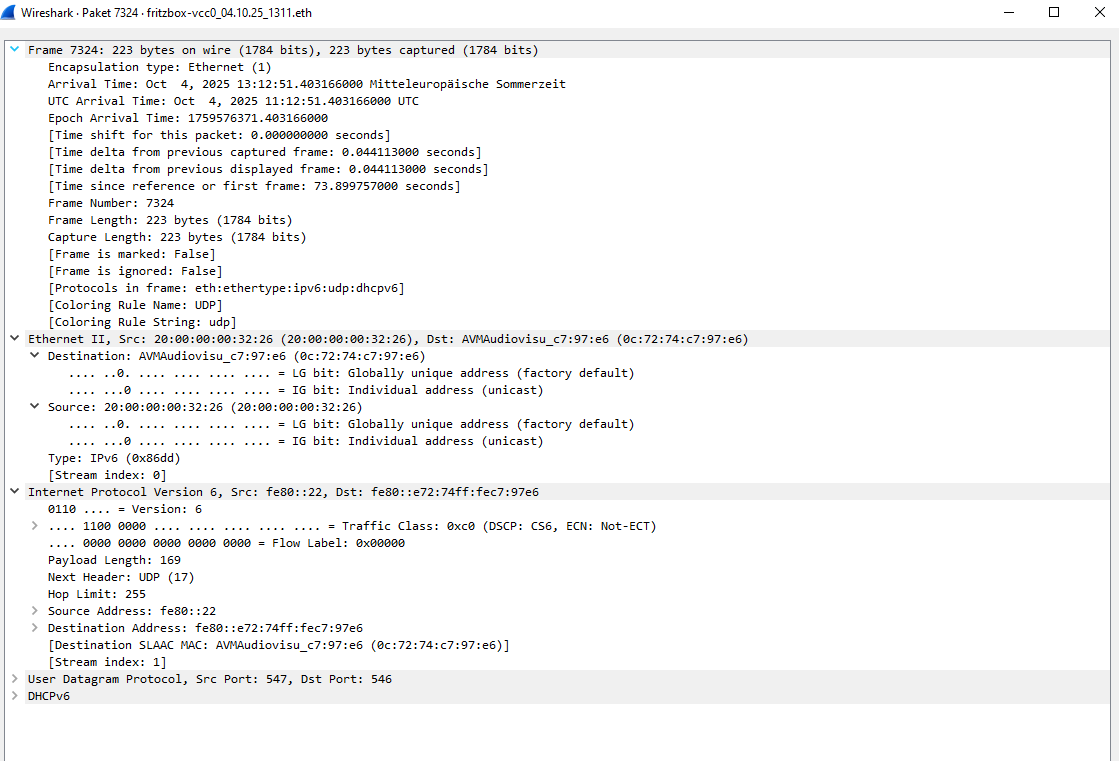Expand the Destination Address fe80::e72 field
Image resolution: width=1119 pixels, height=761 pixels.
[x=34, y=628]
